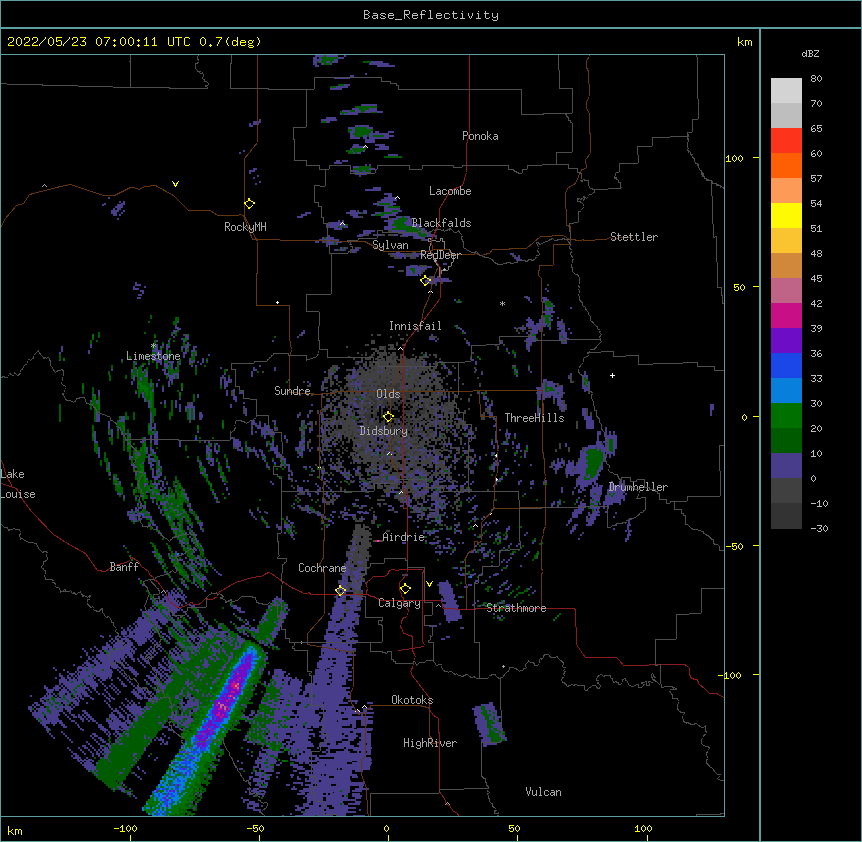Click the yellow diamond marker near RockyMH
Screen dimensions: 862x842
tap(250, 204)
